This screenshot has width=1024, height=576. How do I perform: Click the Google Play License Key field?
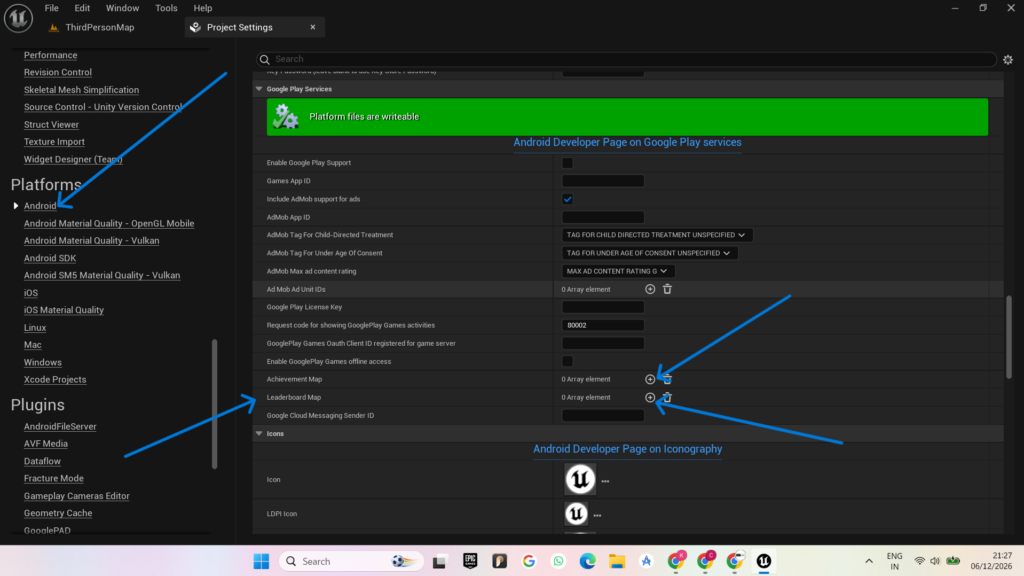(603, 307)
